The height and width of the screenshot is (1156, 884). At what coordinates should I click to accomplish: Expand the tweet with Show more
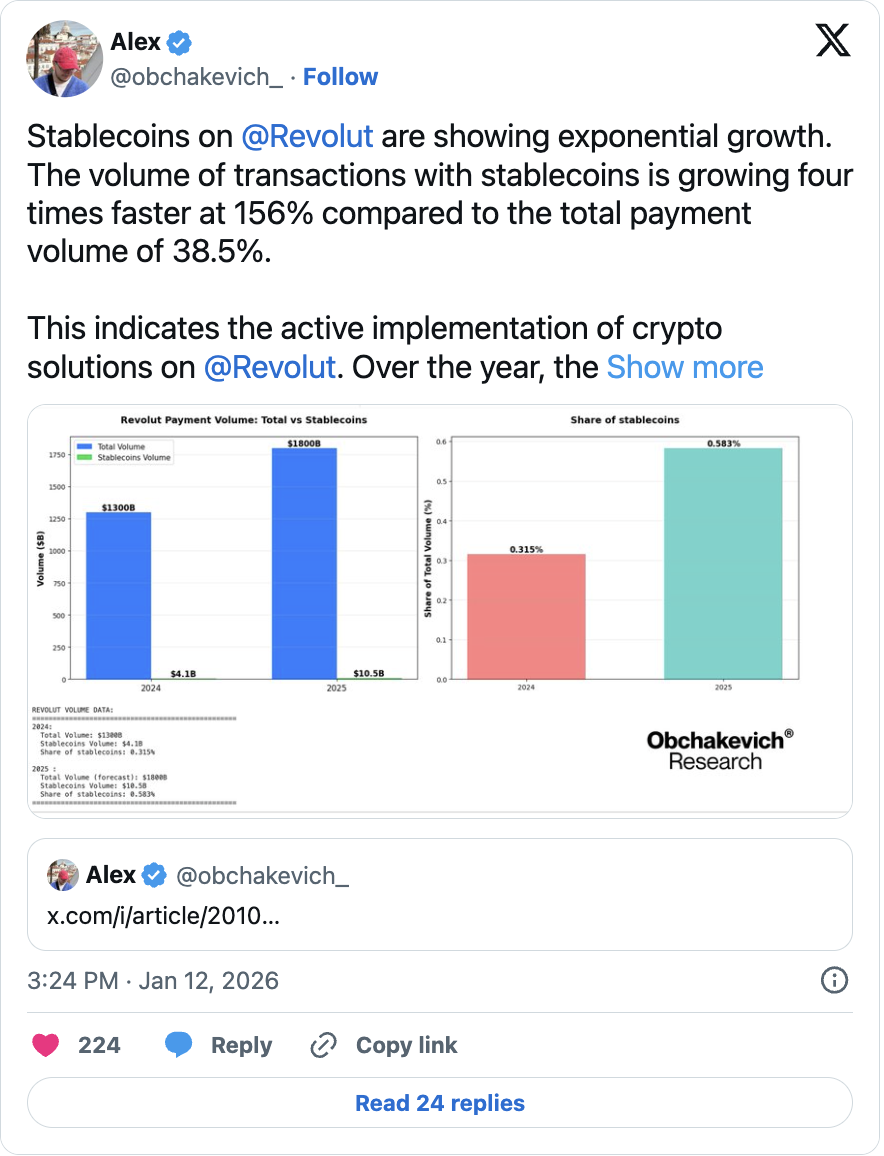685,367
